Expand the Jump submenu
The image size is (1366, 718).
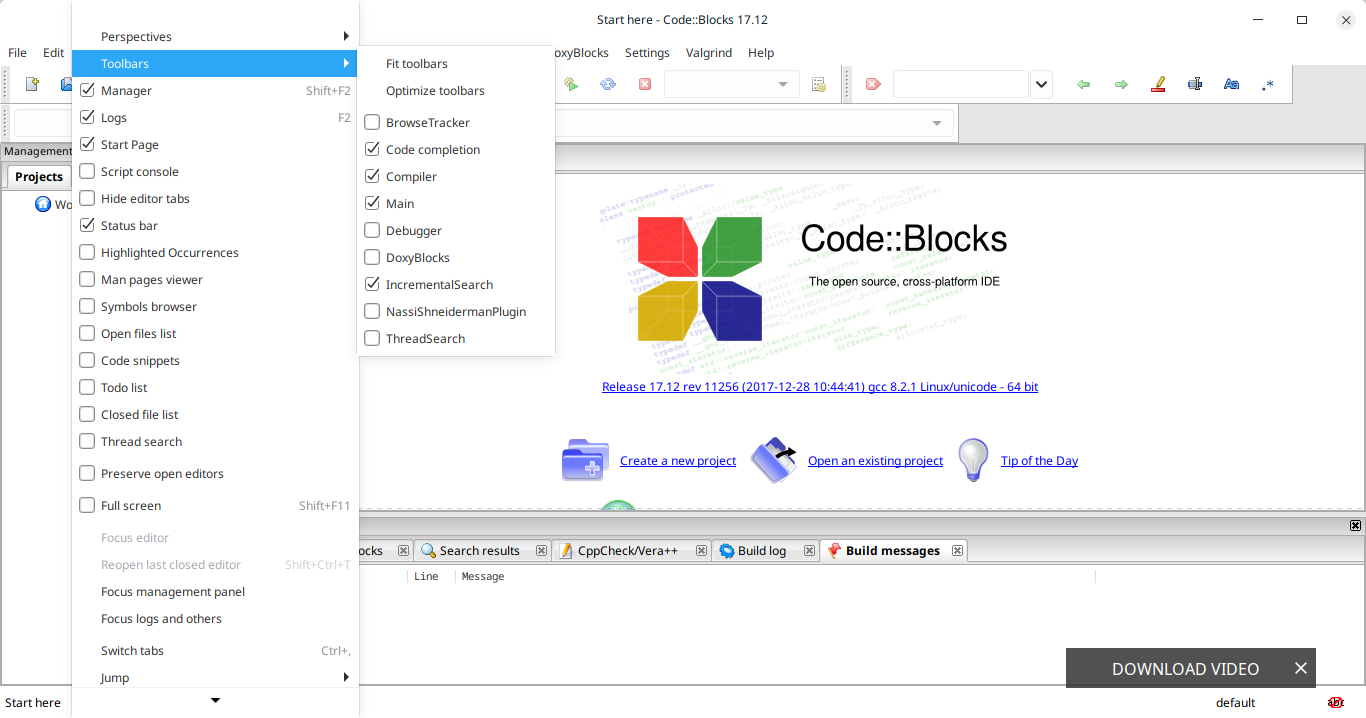tap(215, 677)
